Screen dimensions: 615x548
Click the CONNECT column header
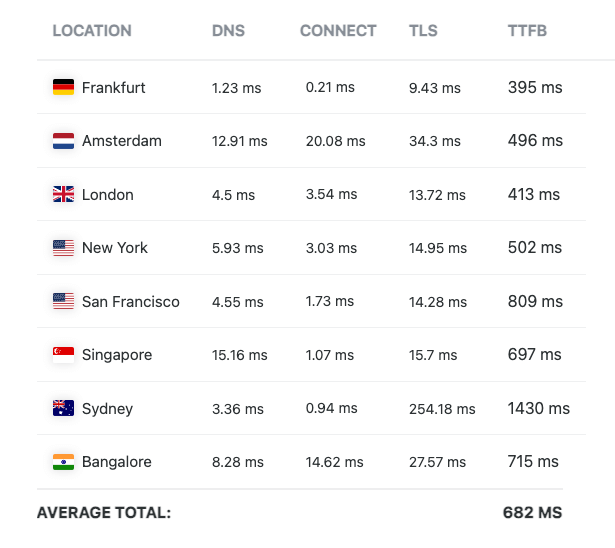coord(338,31)
